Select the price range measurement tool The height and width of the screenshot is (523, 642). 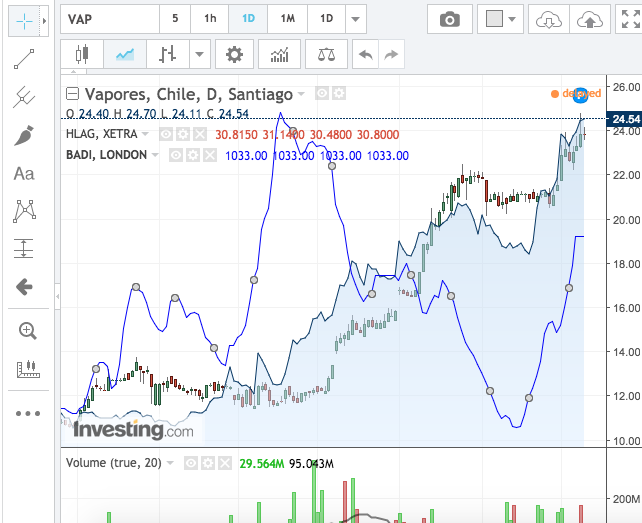pos(24,249)
